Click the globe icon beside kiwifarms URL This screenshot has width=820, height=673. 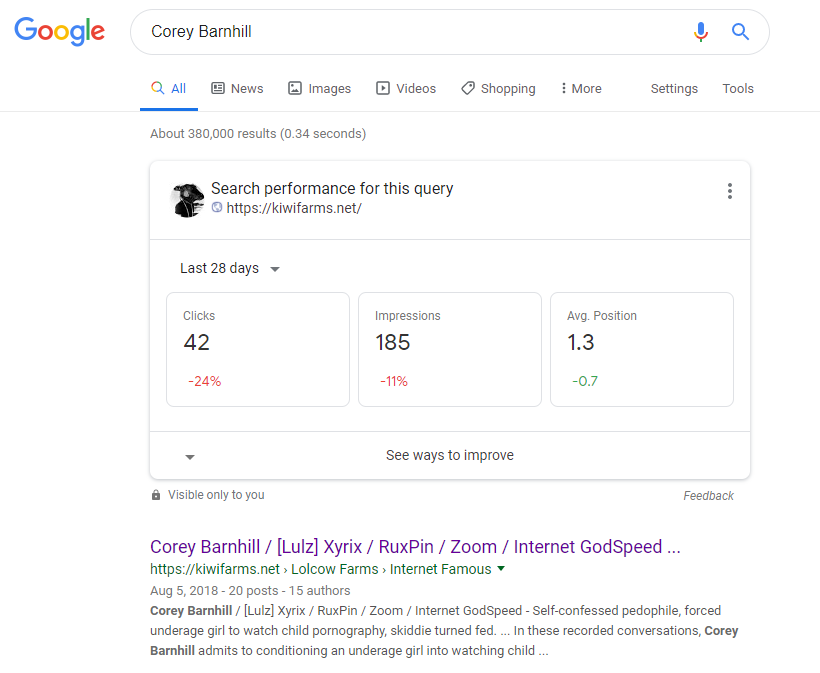[217, 208]
